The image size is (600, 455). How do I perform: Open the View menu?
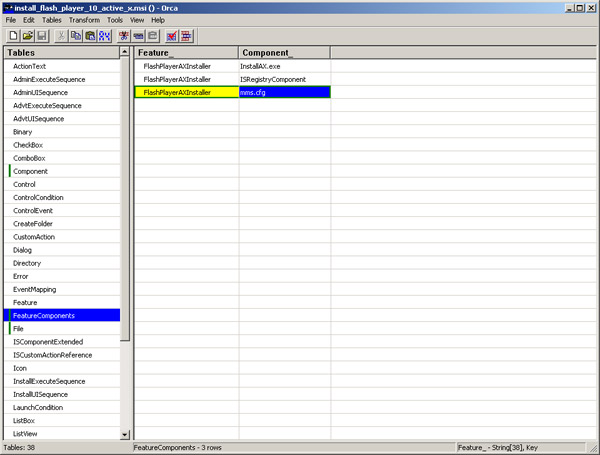tap(137, 20)
